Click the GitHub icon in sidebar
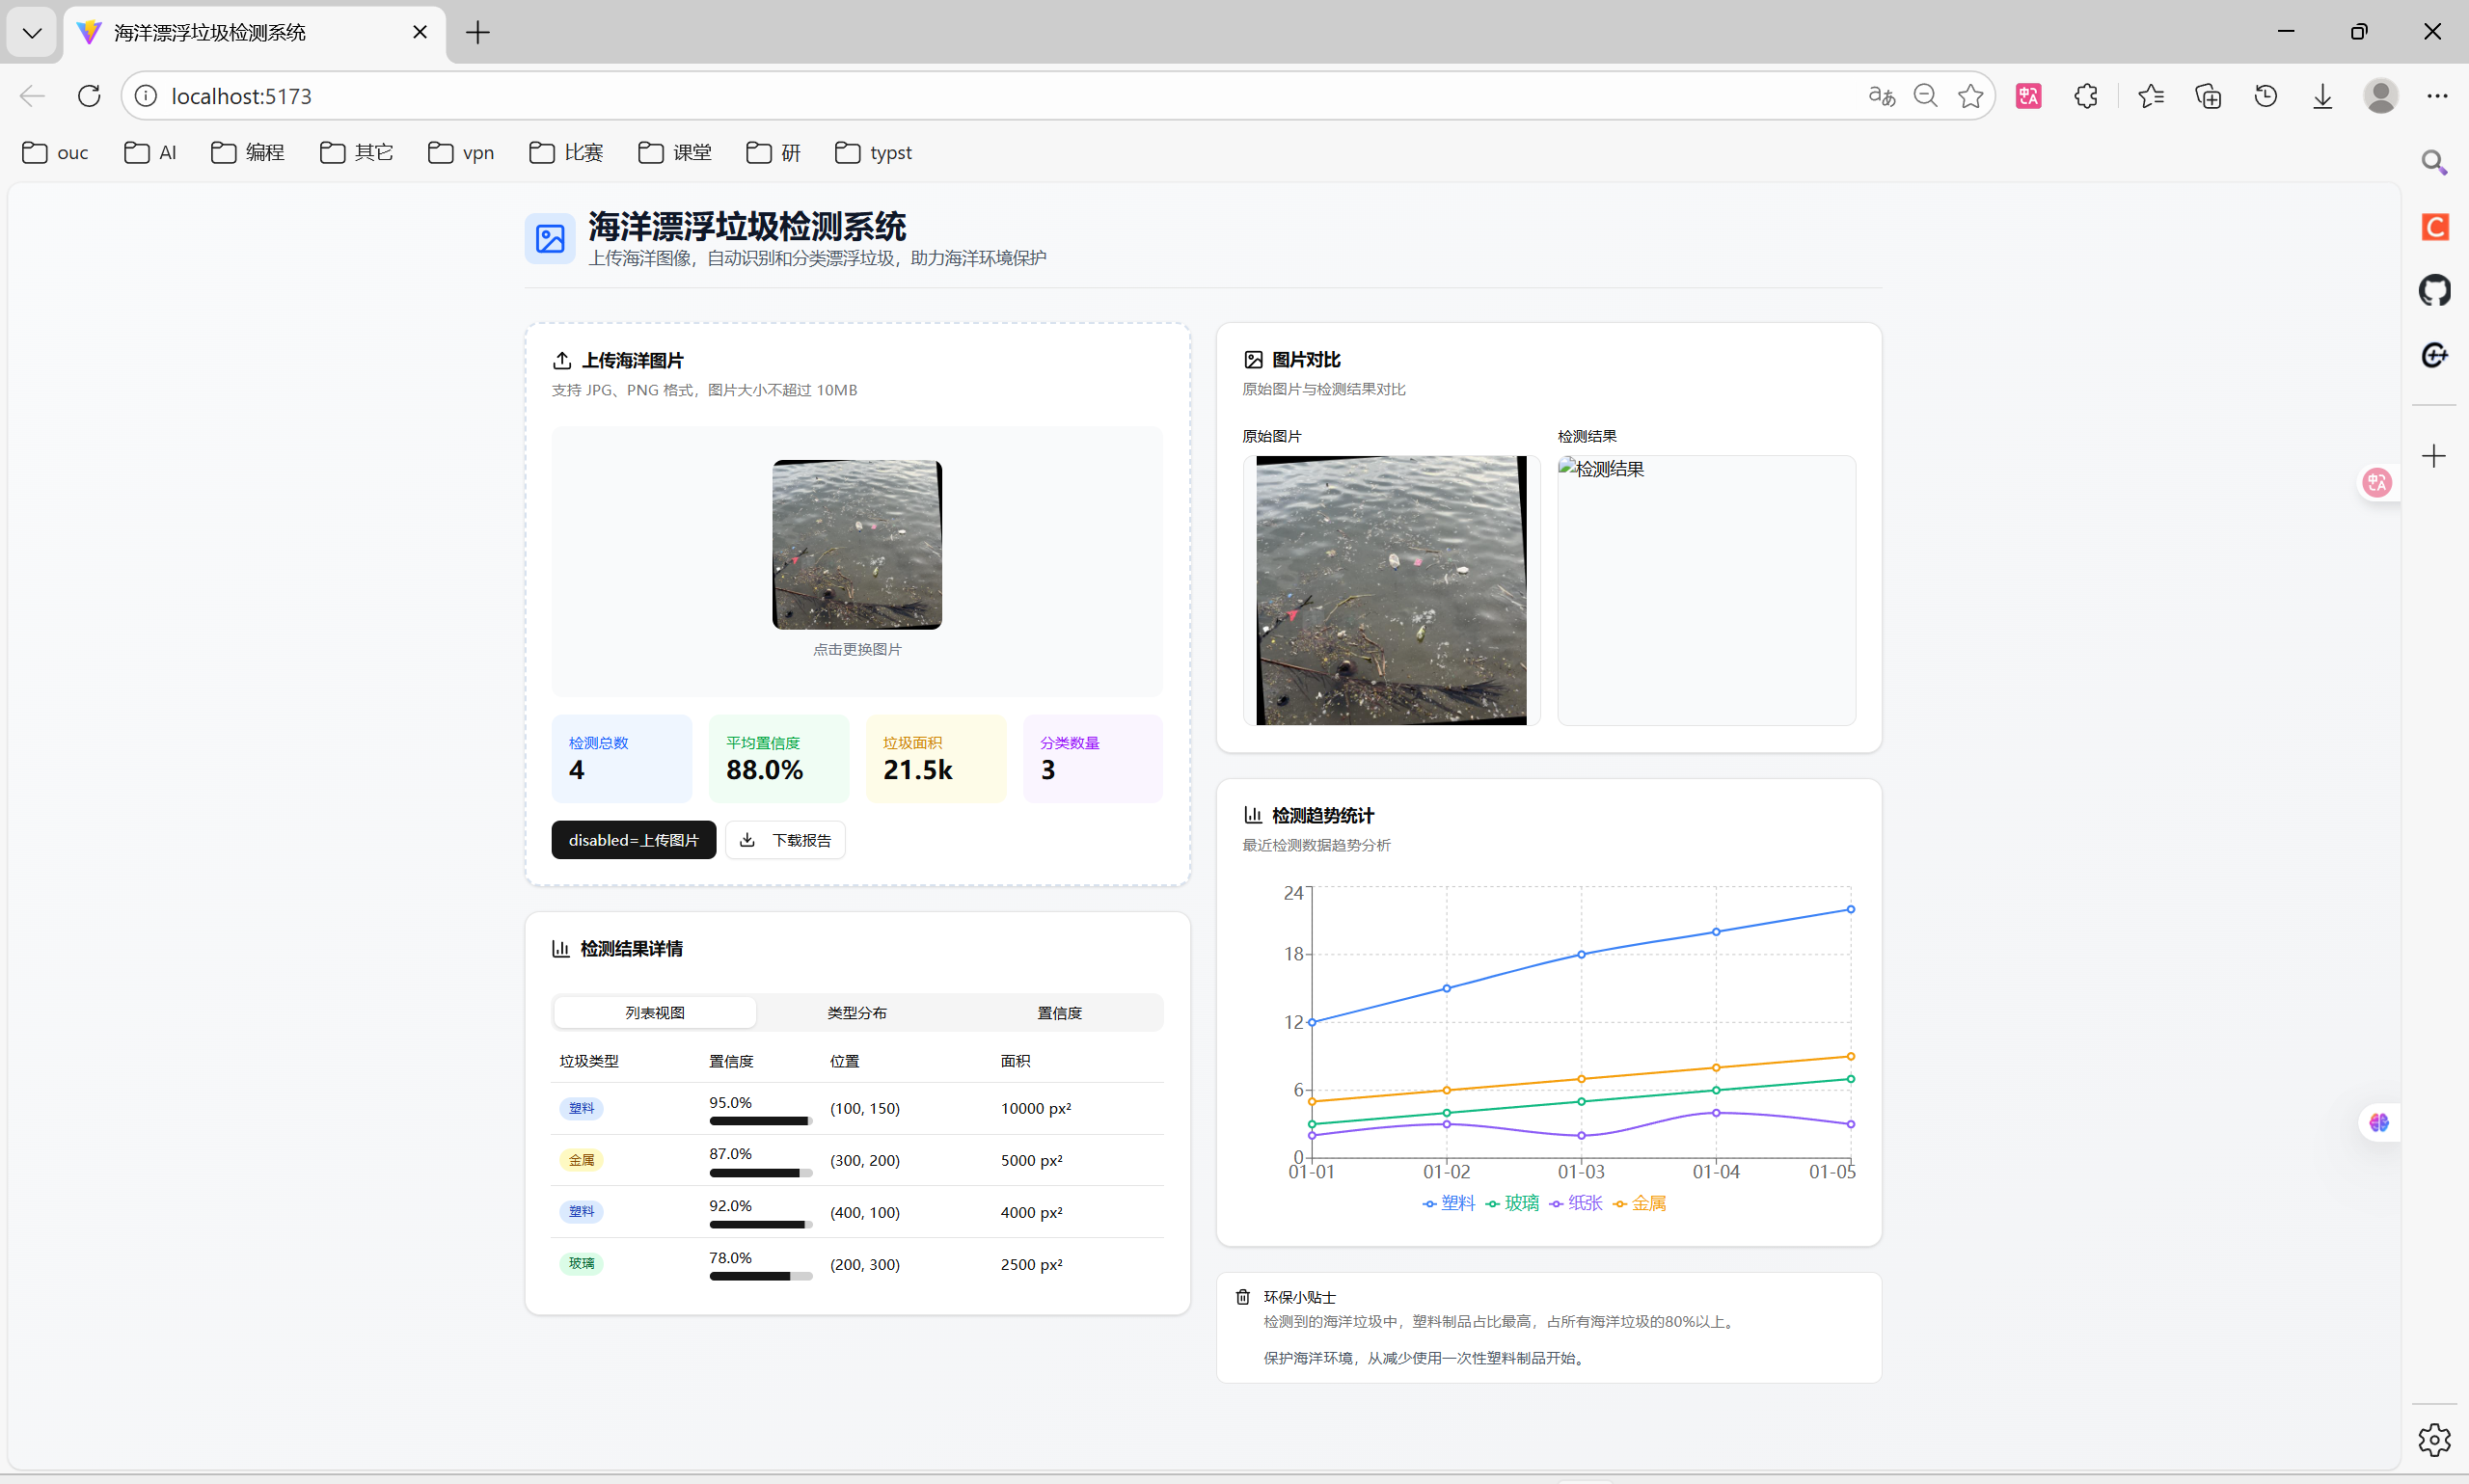This screenshot has height=1484, width=2469. [2434, 291]
